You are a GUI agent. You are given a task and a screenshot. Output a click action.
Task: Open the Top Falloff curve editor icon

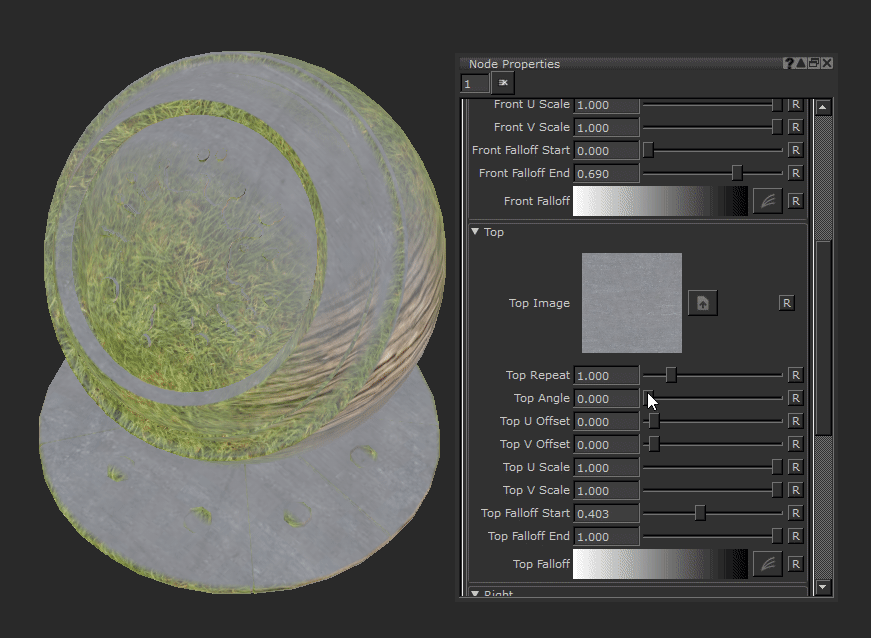766,564
